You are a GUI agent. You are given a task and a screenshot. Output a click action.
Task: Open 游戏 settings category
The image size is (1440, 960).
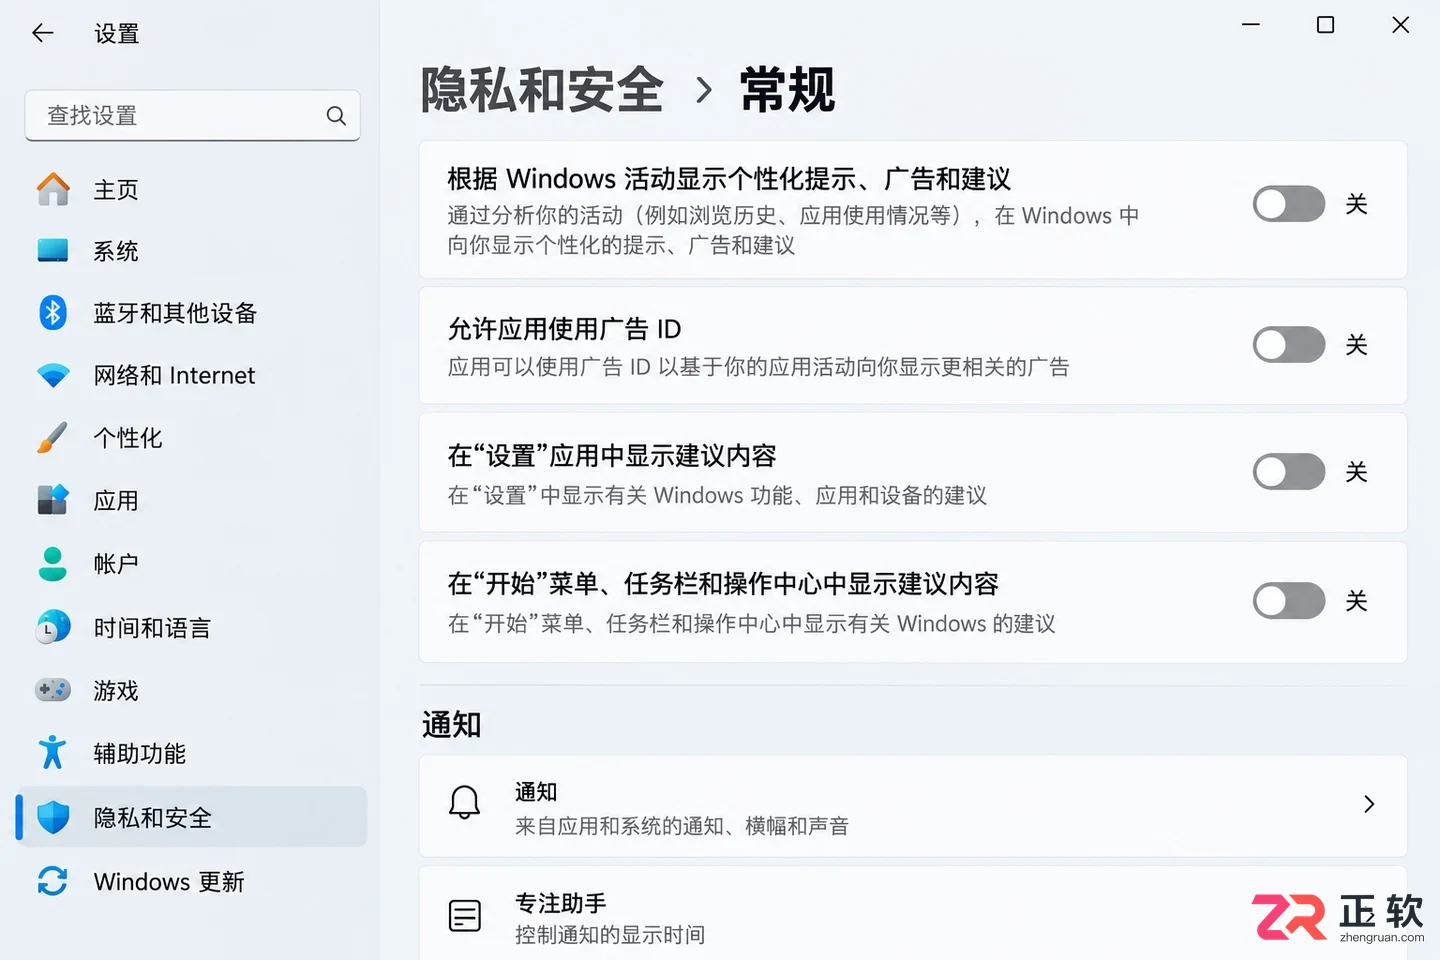[x=192, y=690]
